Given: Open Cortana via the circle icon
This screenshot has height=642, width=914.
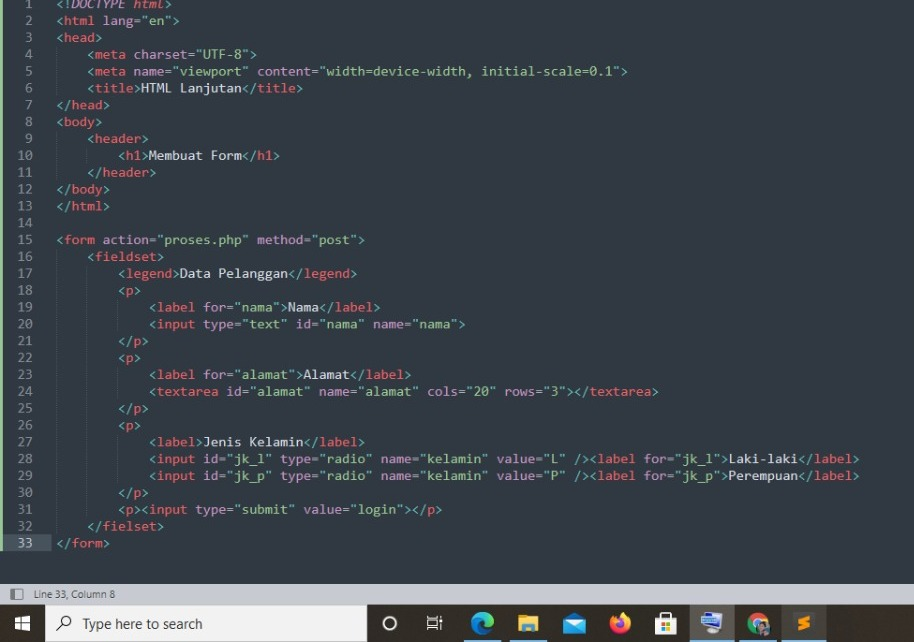Looking at the screenshot, I should (x=389, y=624).
